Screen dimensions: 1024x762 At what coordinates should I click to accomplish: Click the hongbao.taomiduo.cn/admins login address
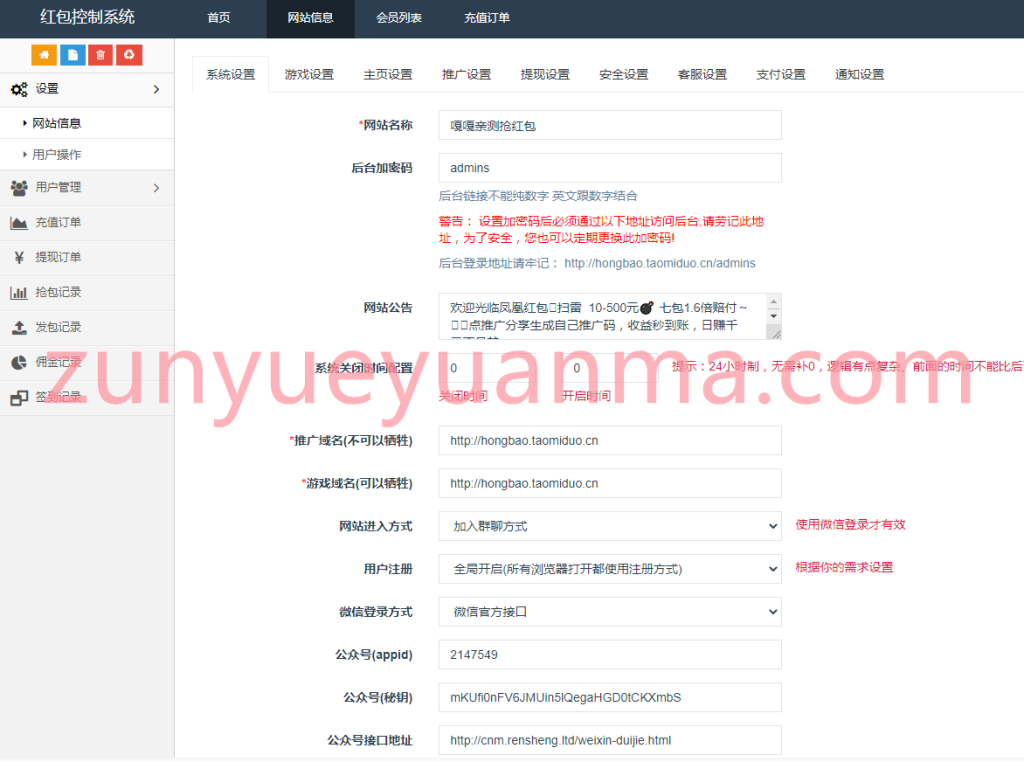660,263
